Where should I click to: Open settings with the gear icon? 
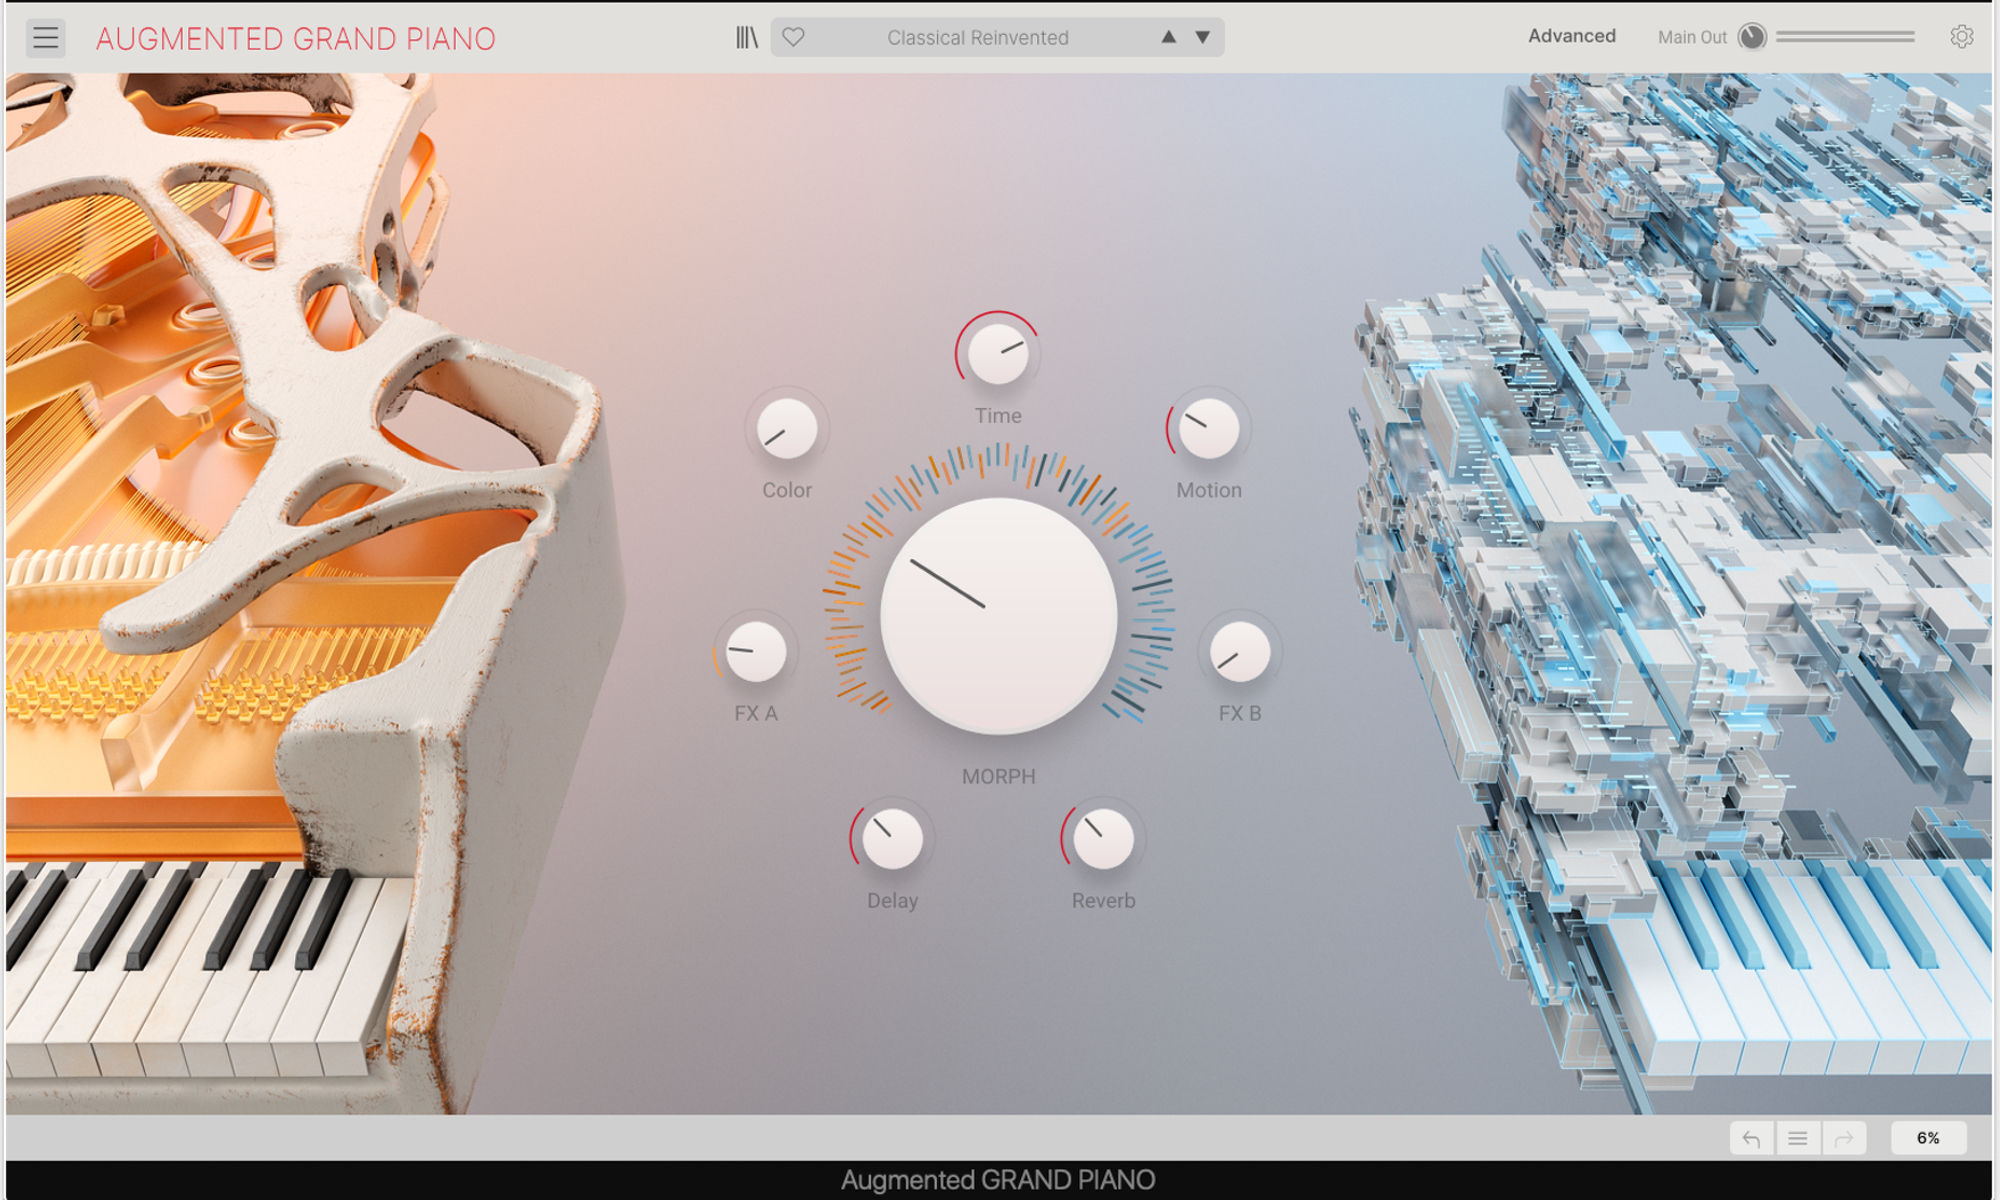click(x=1961, y=37)
